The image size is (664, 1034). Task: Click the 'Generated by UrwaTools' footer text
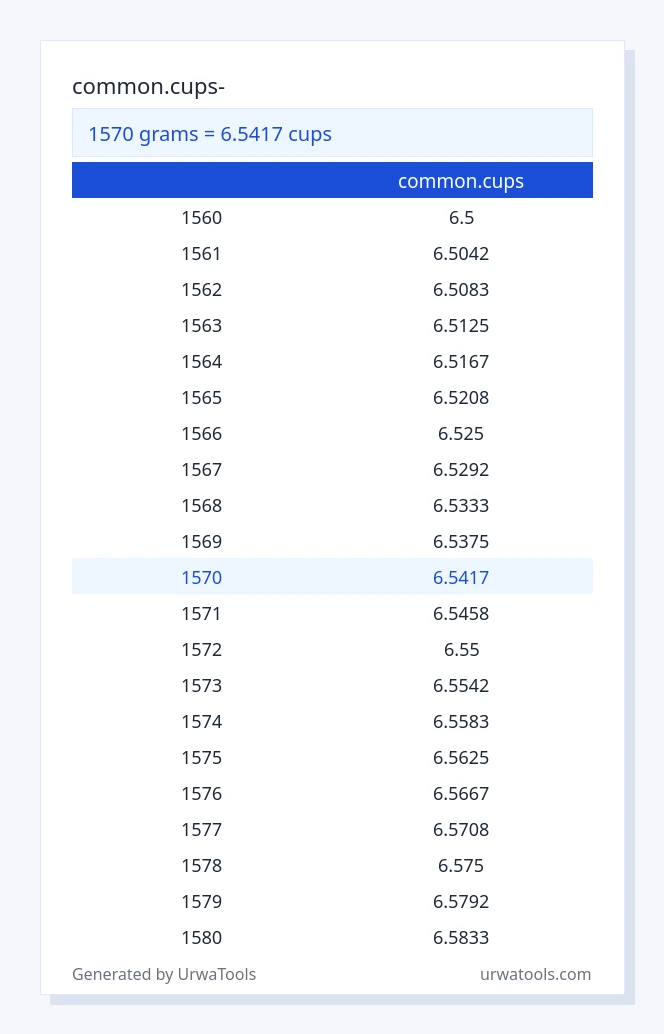[164, 974]
